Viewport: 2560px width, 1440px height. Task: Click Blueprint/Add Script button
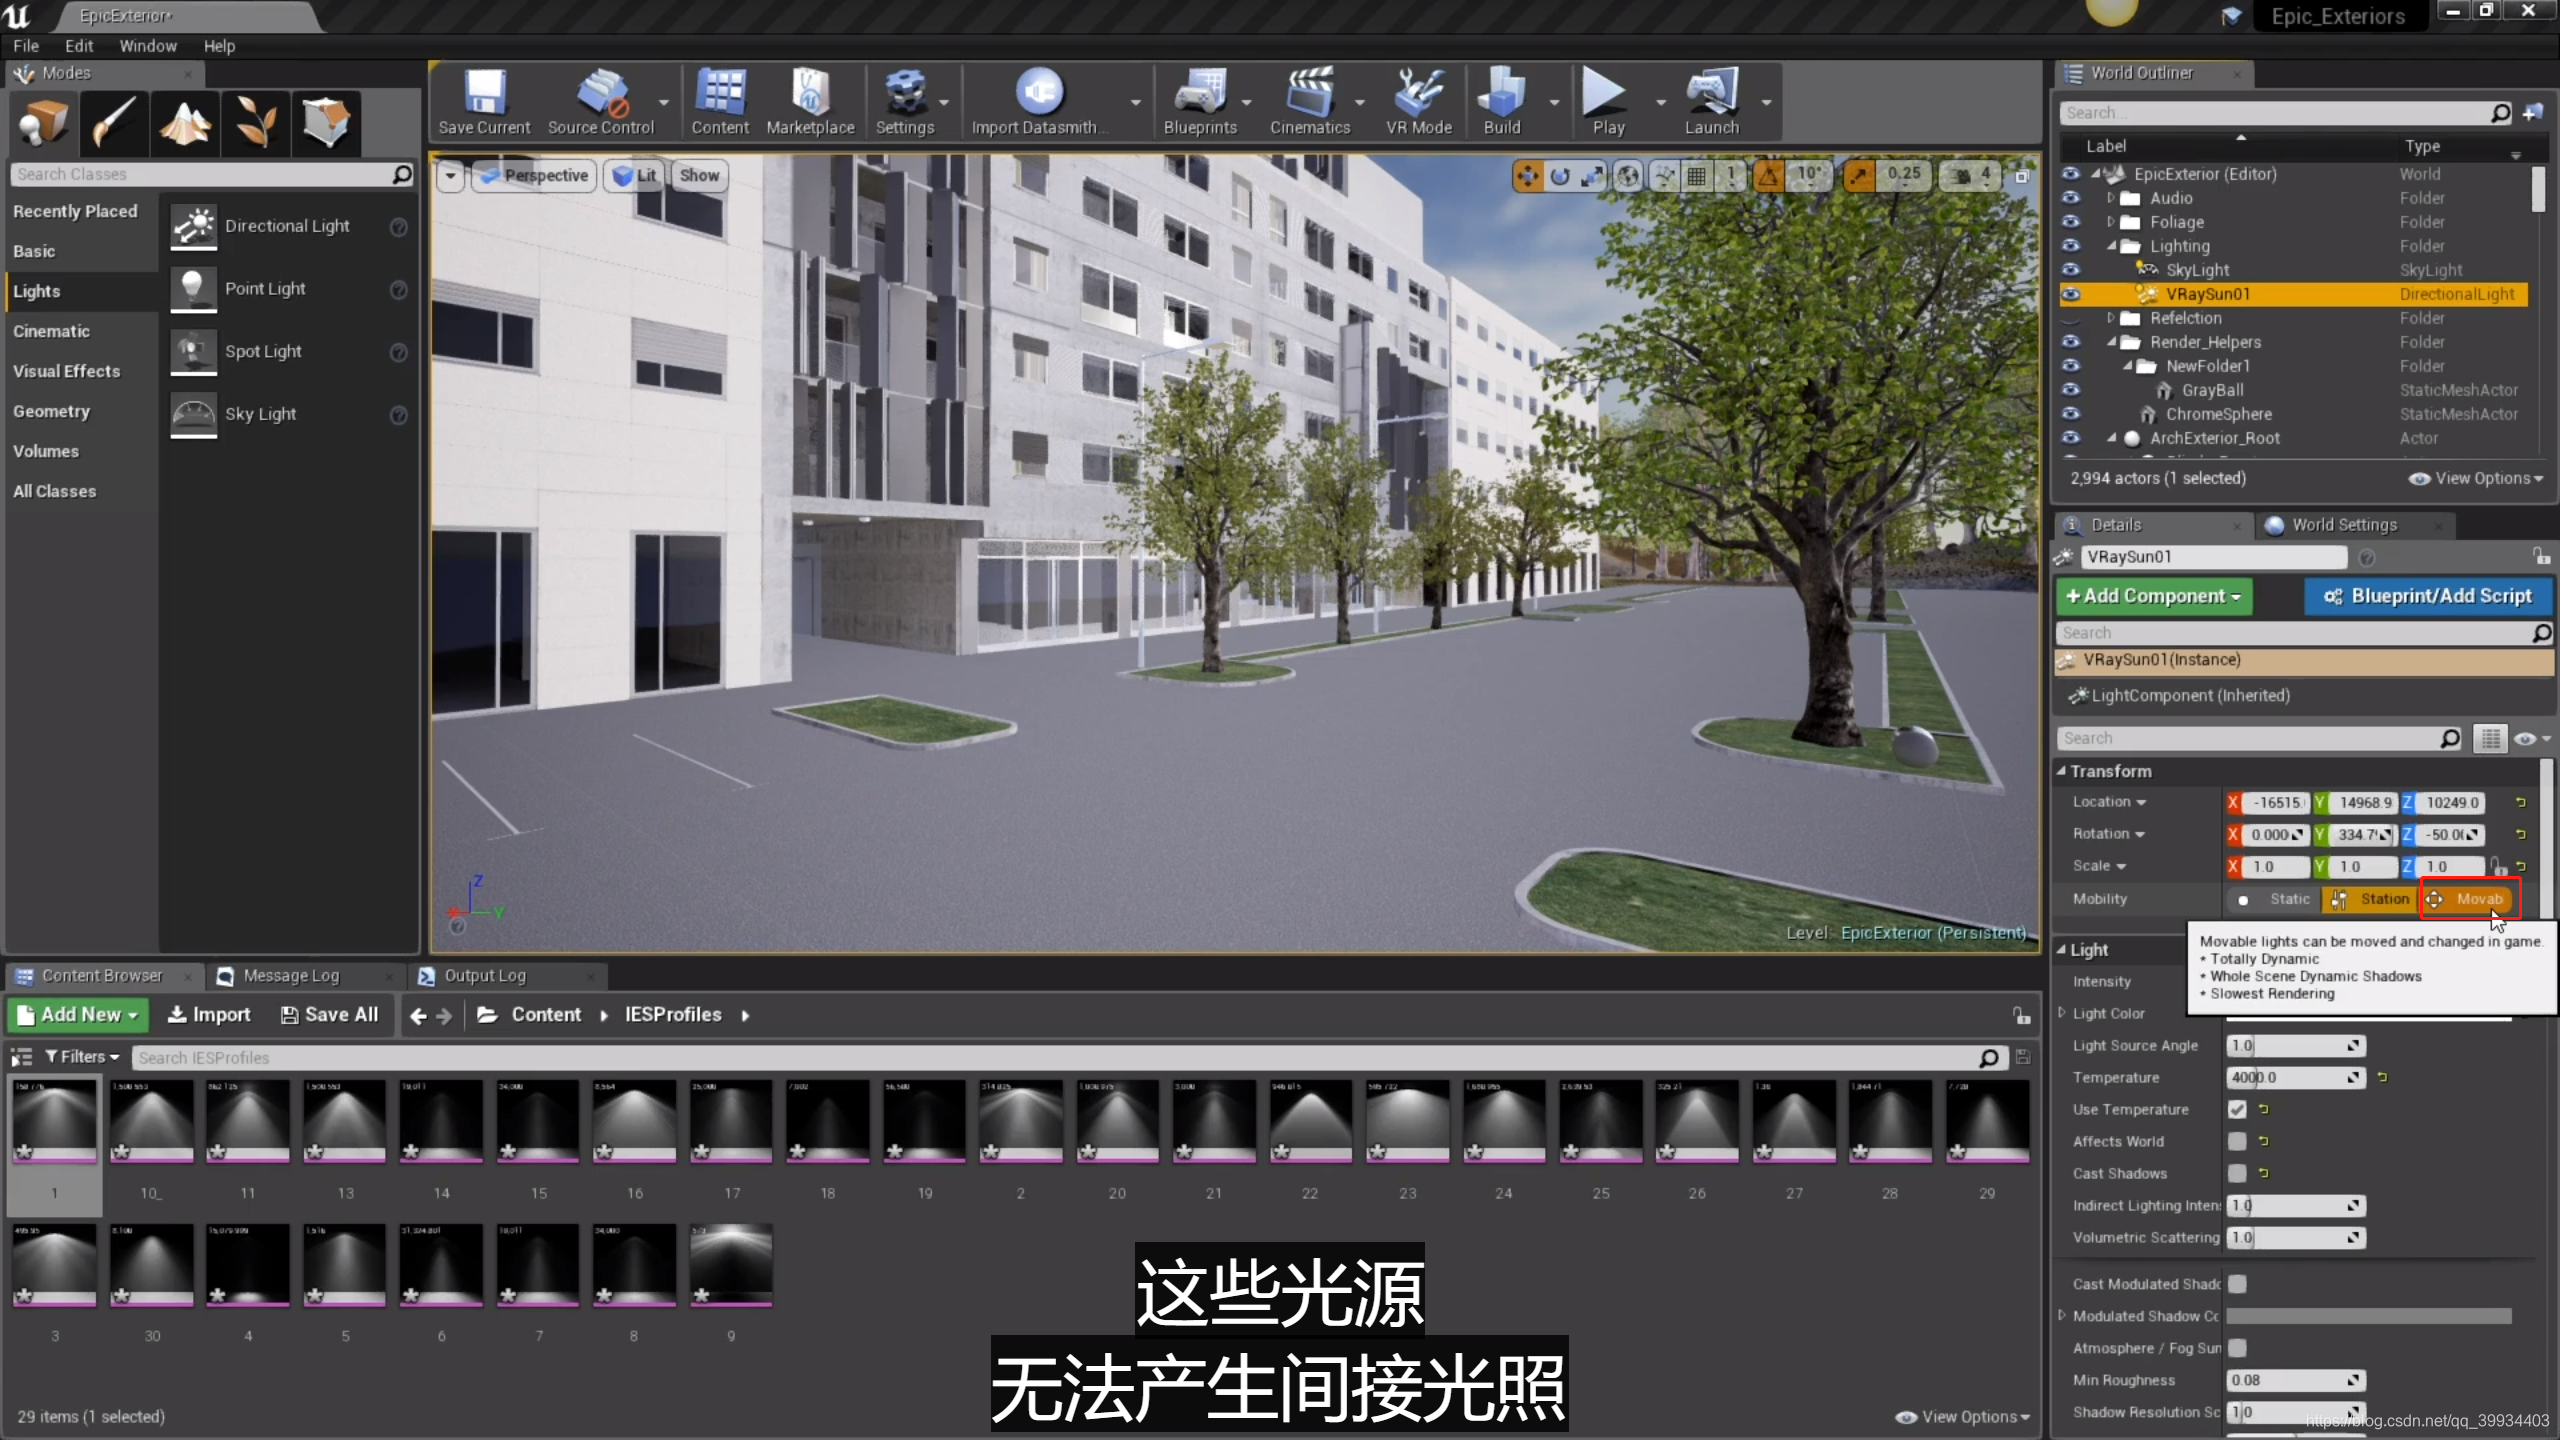(2429, 596)
